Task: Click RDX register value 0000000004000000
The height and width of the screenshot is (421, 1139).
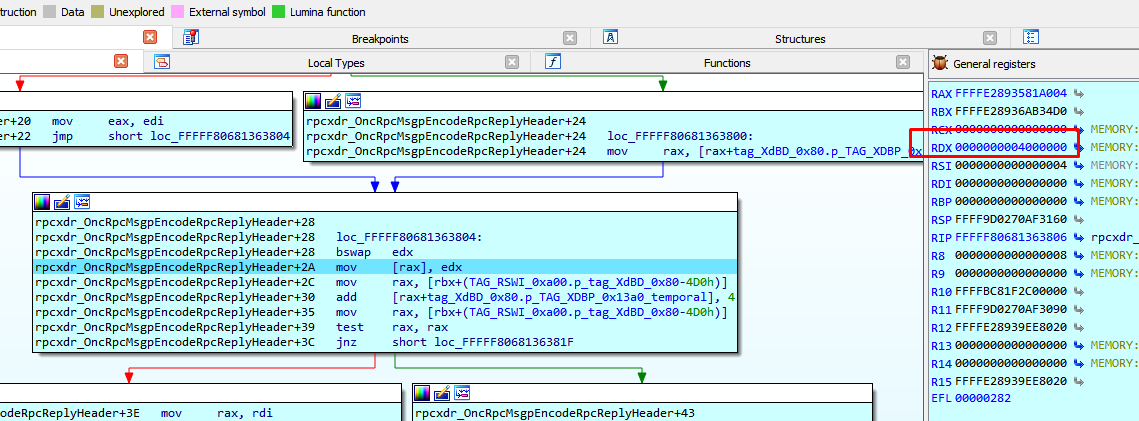Action: [1013, 147]
